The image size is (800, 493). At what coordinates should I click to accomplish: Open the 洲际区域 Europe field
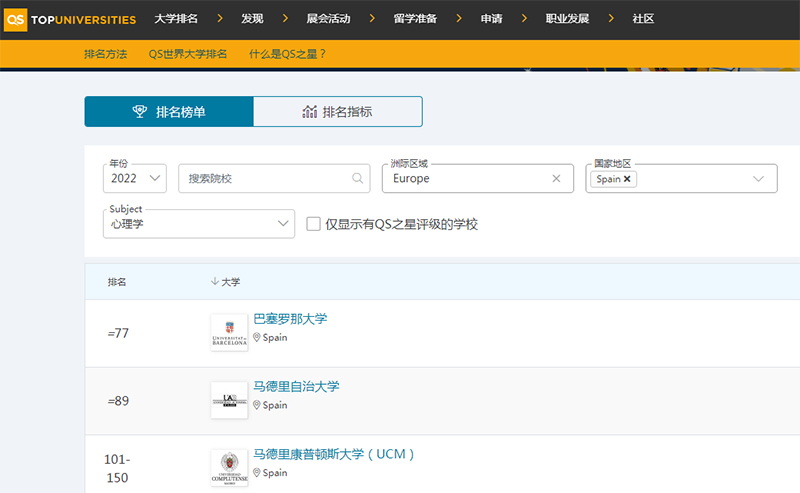tap(478, 178)
